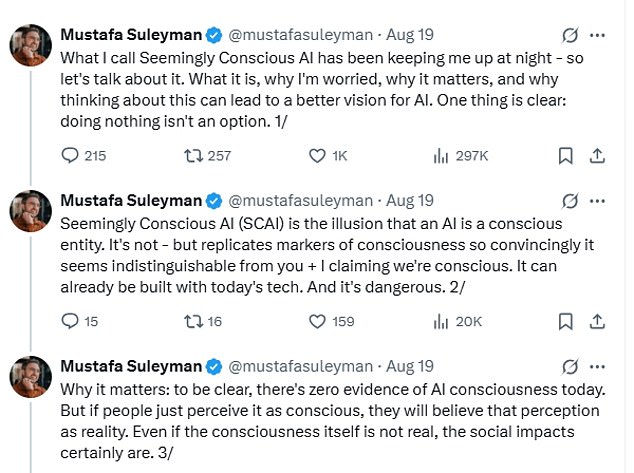Open more options menu on second tweet
Viewport: 634px width, 473px height.
tap(599, 201)
